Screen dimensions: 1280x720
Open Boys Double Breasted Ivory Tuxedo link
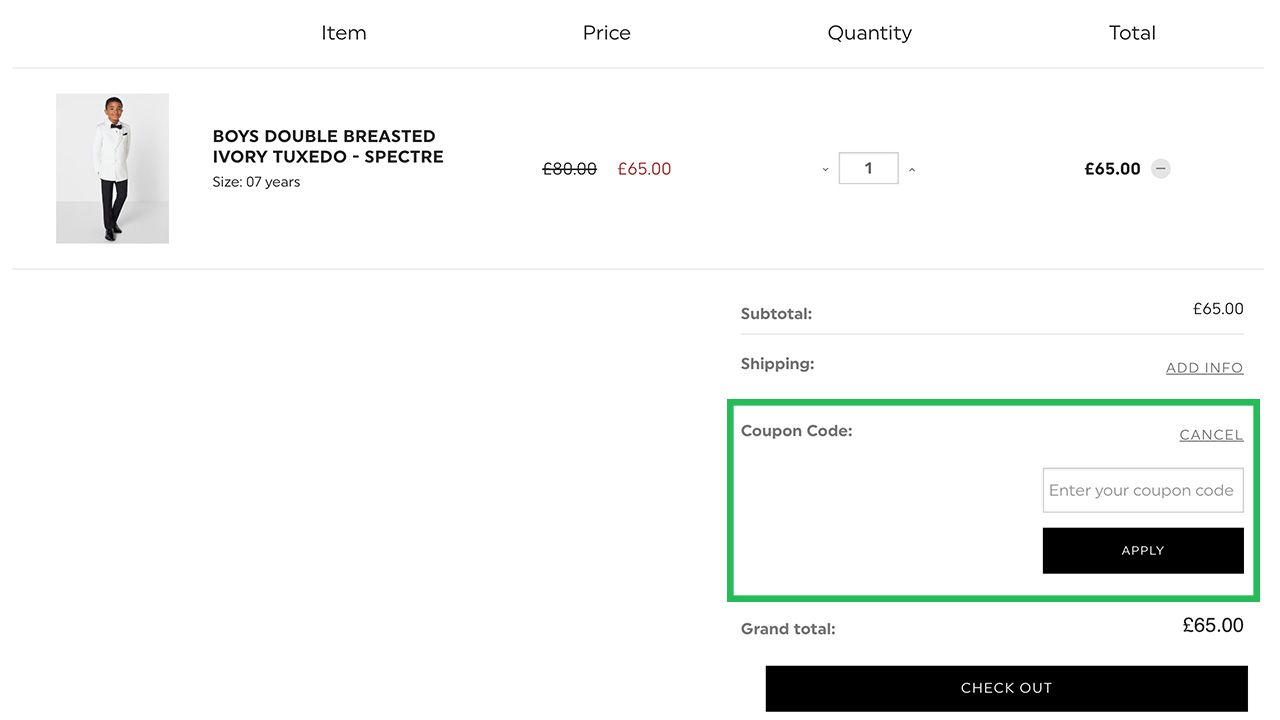[328, 146]
